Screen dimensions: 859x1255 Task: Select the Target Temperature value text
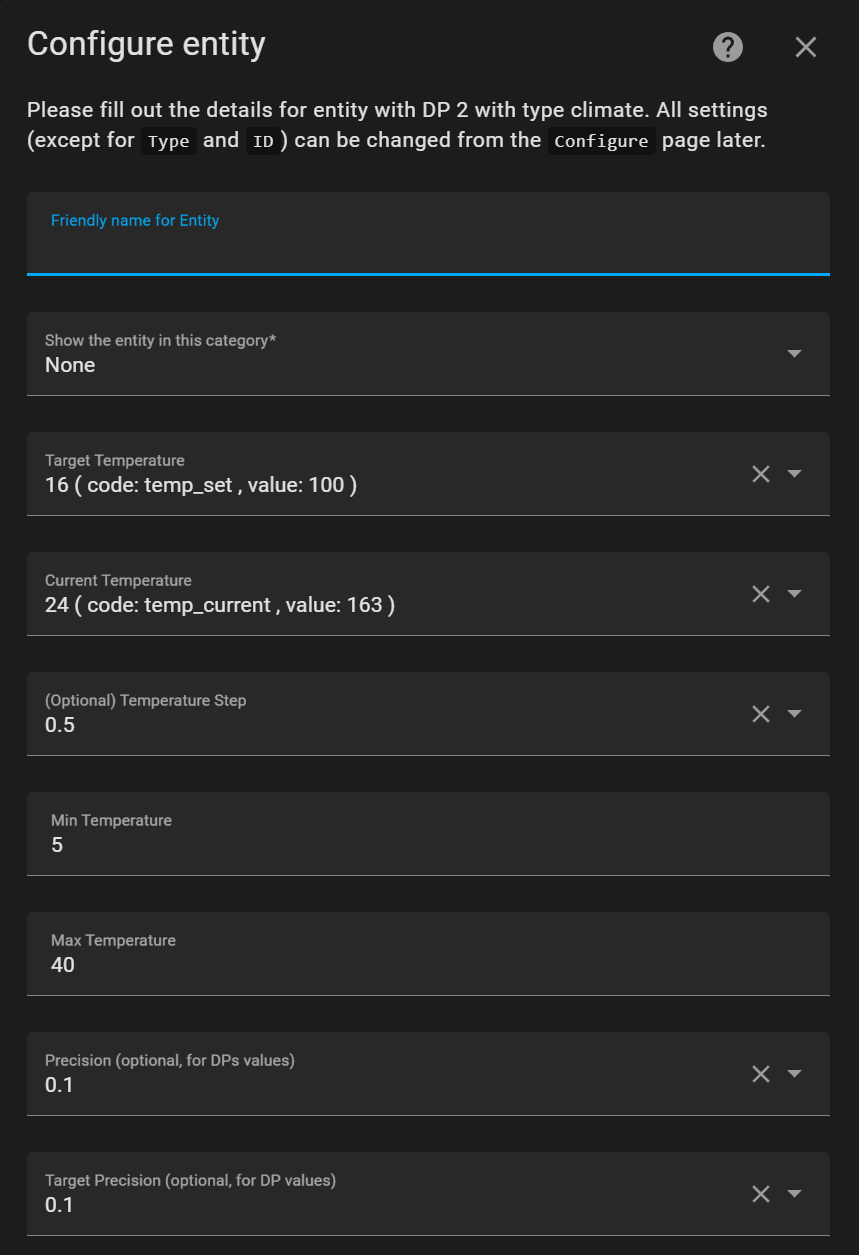pyautogui.click(x=201, y=486)
